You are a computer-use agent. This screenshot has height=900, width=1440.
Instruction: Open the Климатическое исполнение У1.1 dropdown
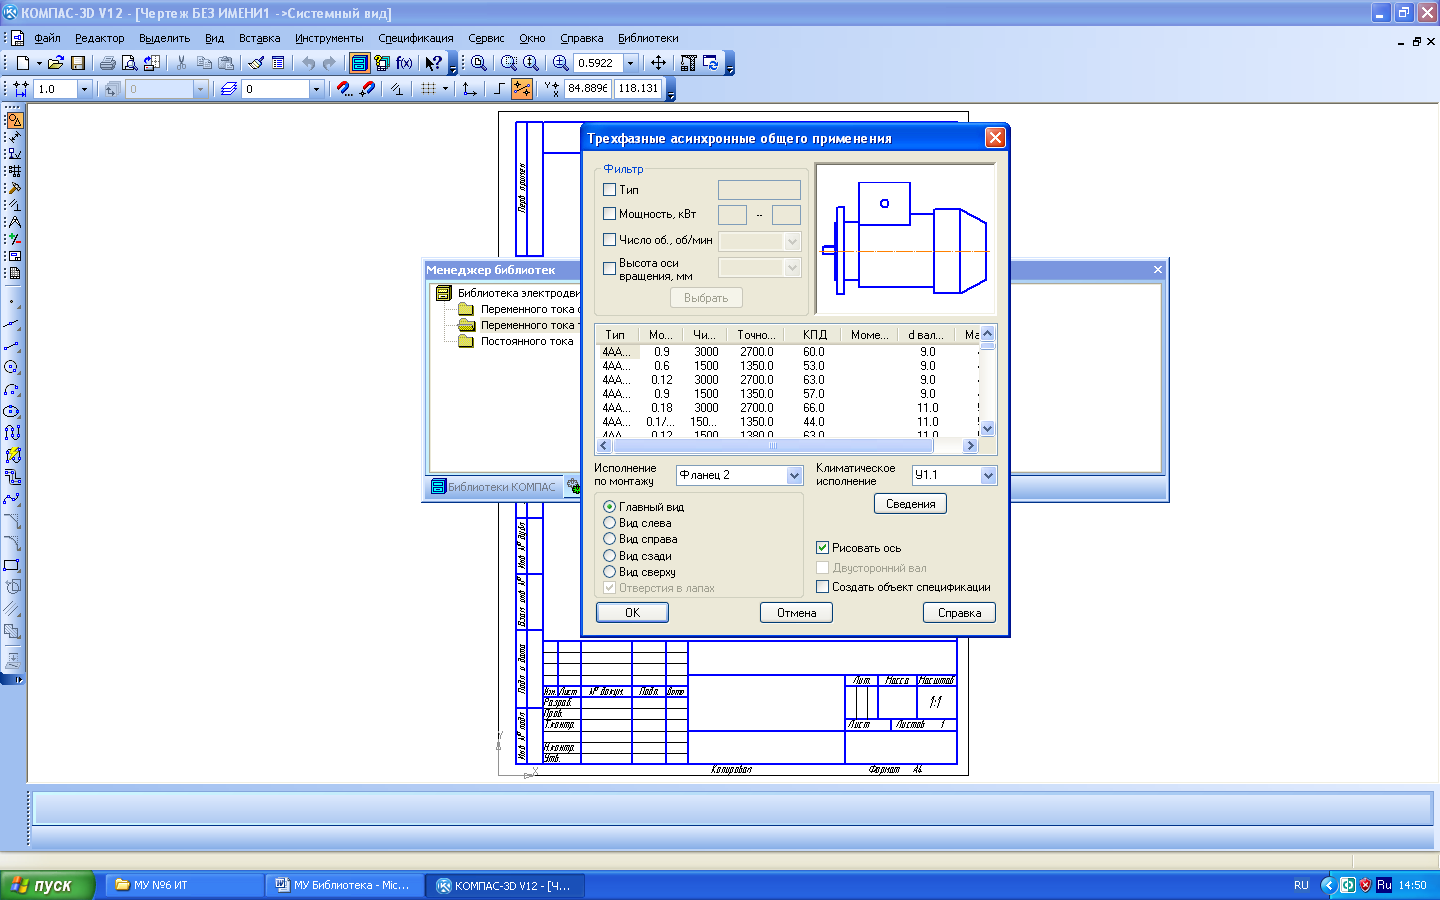[x=988, y=475]
